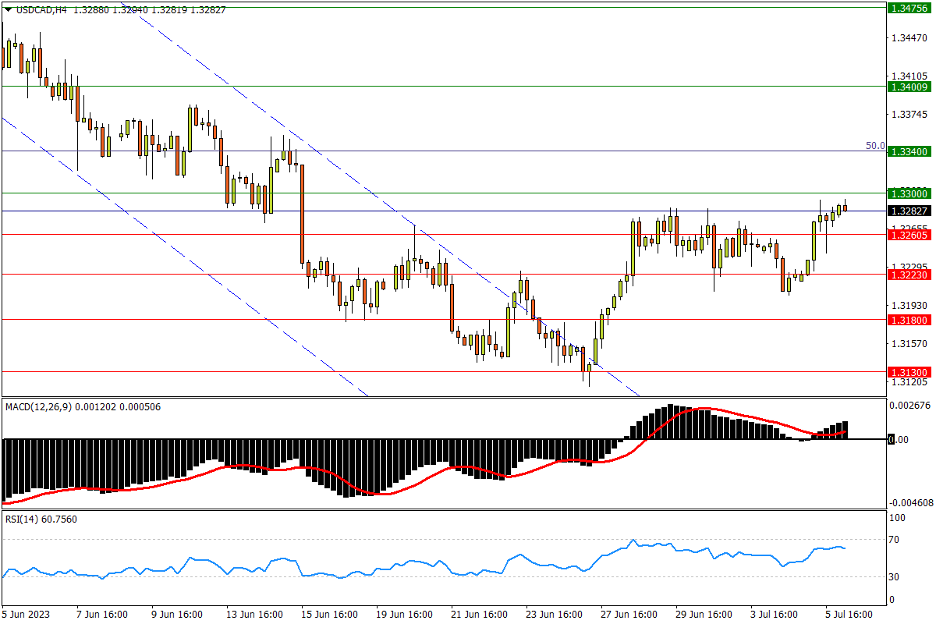Select the red 1.32605 level label
This screenshot has height=624, width=936.
tap(909, 234)
